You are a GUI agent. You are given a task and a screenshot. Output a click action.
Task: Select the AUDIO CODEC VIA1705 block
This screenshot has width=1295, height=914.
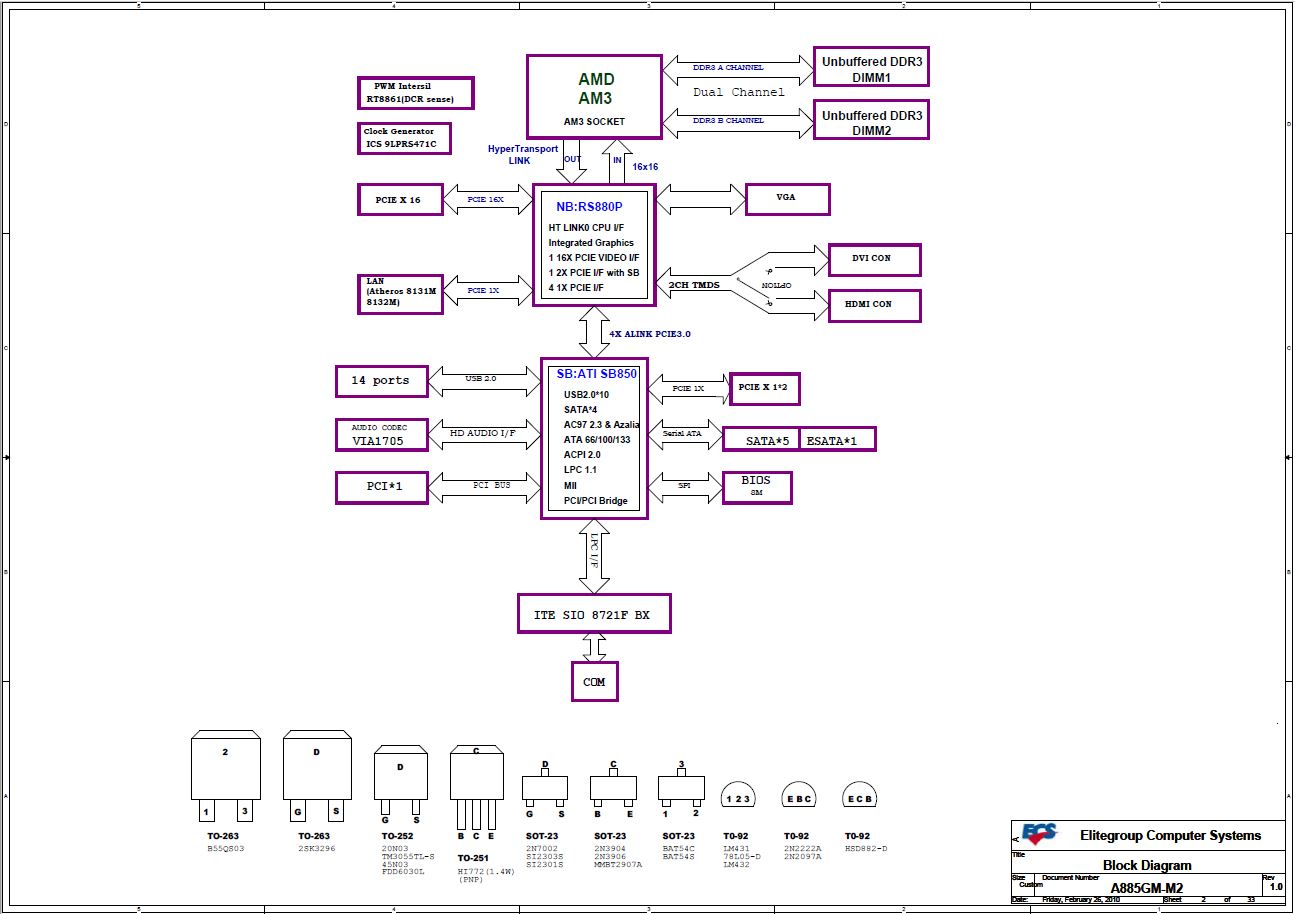382,434
